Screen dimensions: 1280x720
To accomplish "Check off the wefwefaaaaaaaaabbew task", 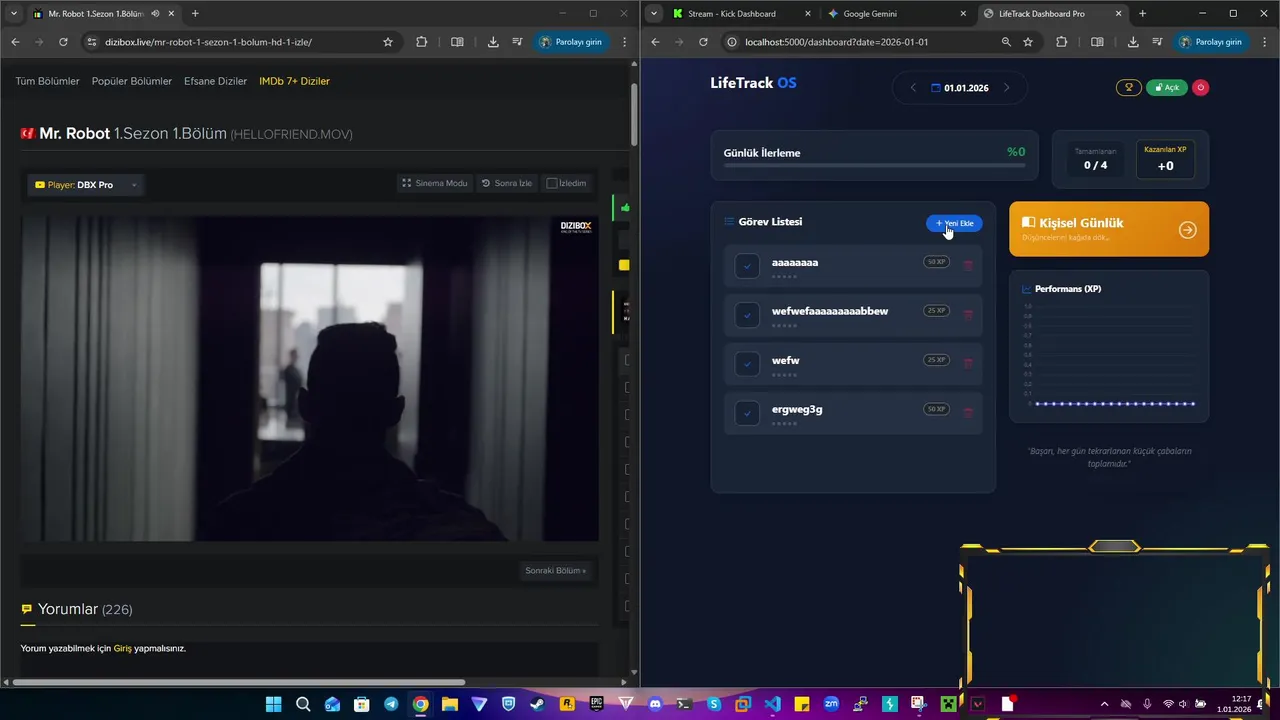I will tap(747, 315).
